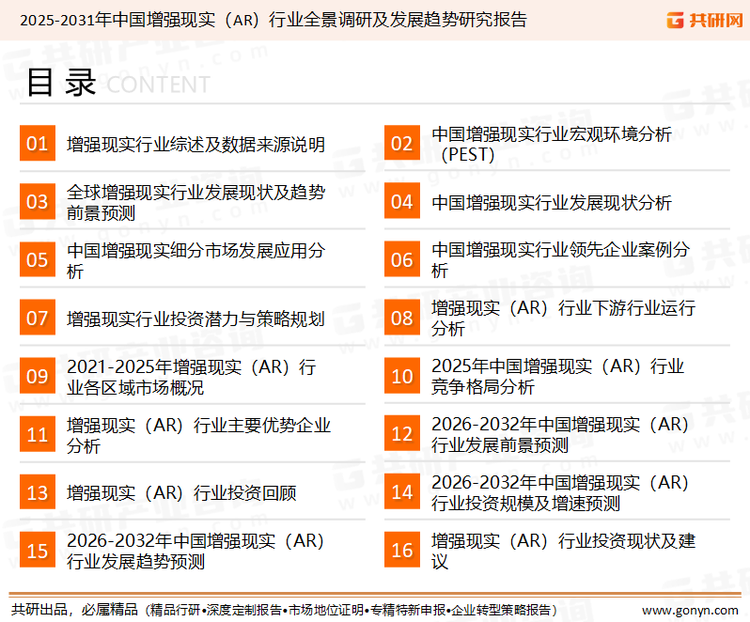Viewport: 750px width, 622px height.
Task: Select the orange 09 chapter number box
Action: (37, 376)
